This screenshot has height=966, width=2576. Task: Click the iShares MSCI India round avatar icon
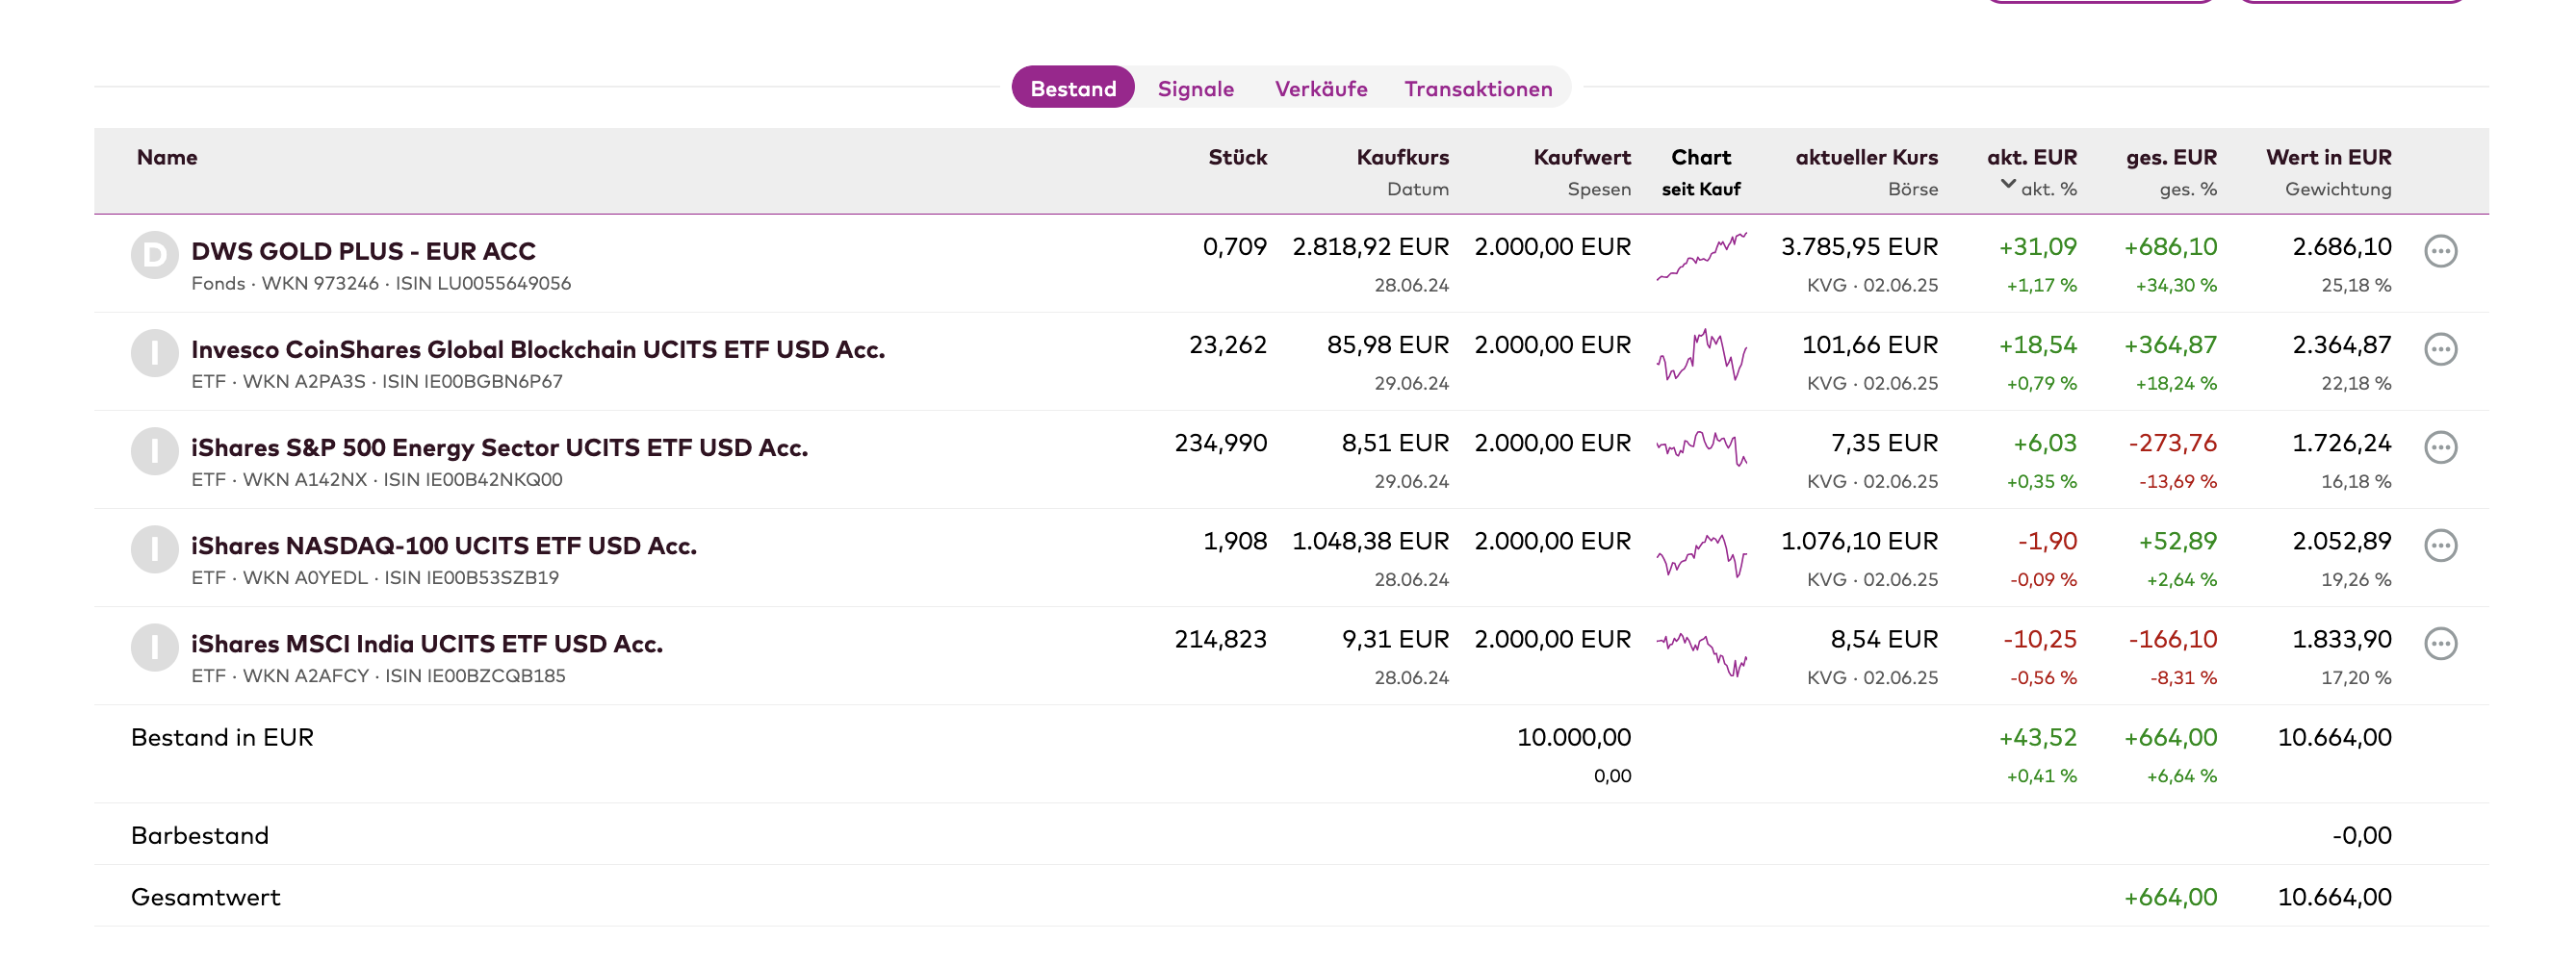coord(155,647)
